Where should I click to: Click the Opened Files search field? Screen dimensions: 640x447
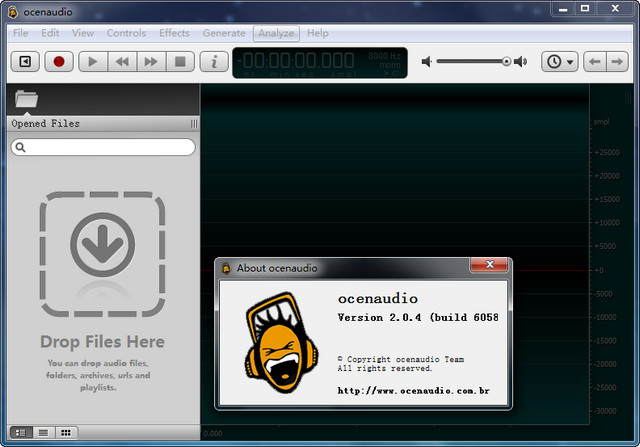coord(103,147)
